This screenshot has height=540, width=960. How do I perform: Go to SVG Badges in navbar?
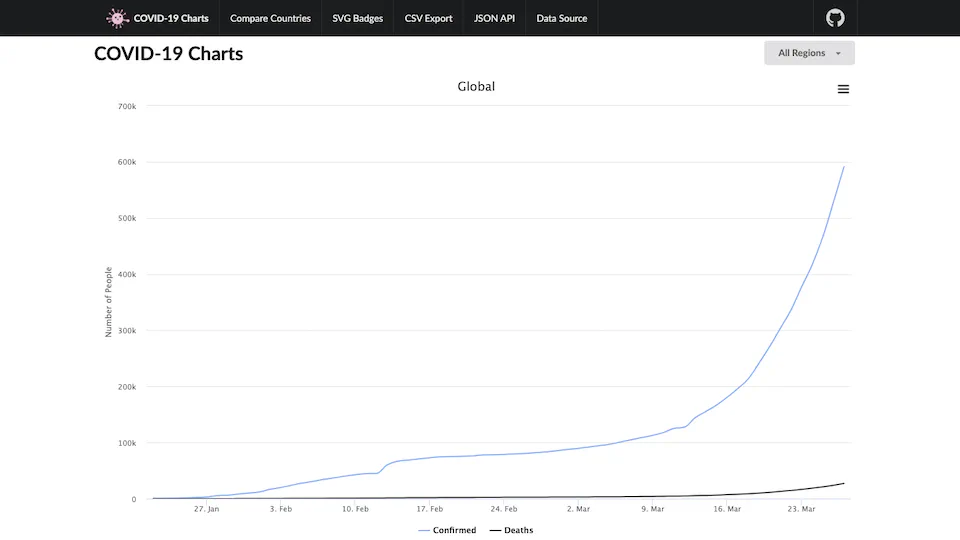click(358, 18)
